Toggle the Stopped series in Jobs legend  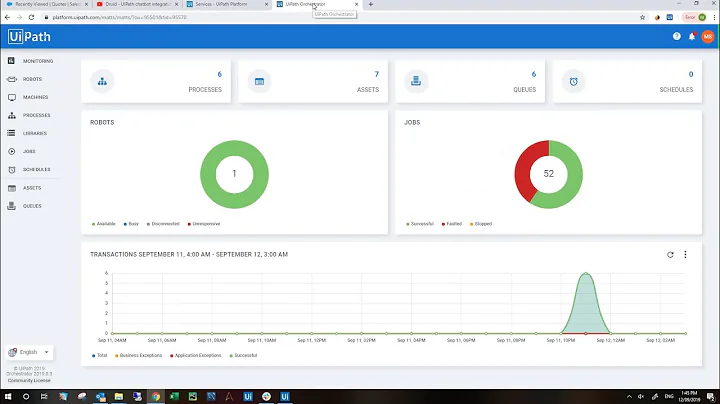pos(481,224)
